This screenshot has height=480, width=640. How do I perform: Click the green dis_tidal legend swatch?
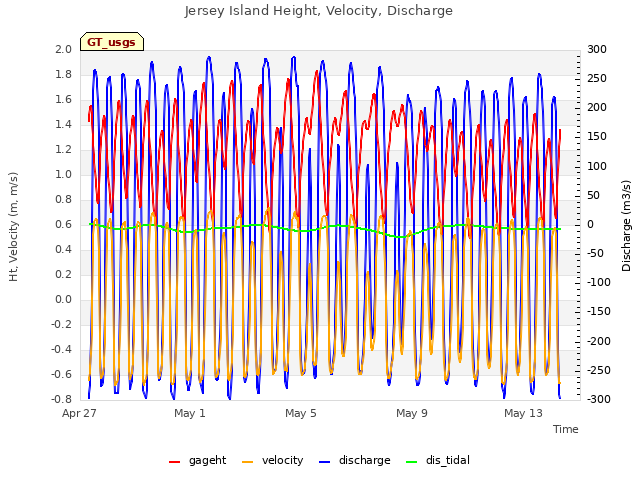[x=412, y=462]
